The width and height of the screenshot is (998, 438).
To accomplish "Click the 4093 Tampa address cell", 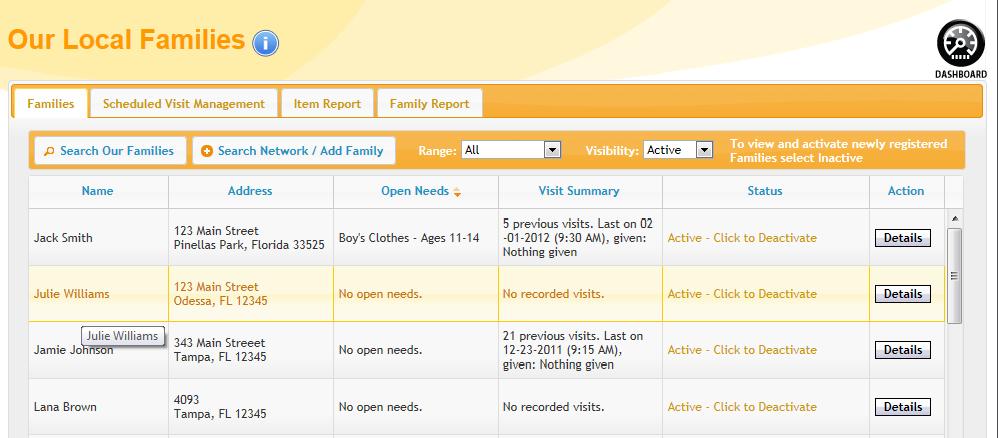I will point(251,407).
